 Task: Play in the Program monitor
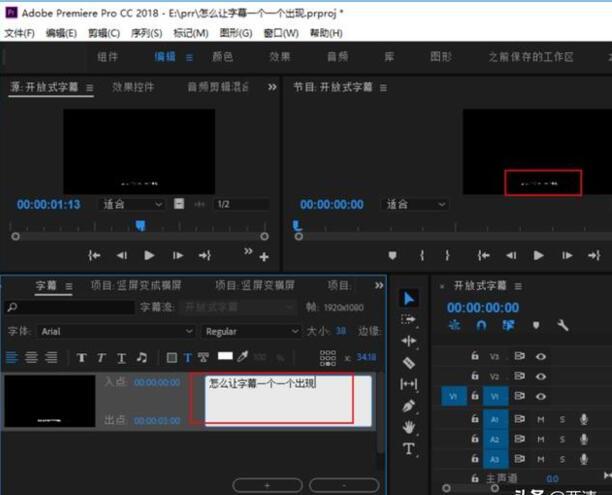pyautogui.click(x=538, y=255)
